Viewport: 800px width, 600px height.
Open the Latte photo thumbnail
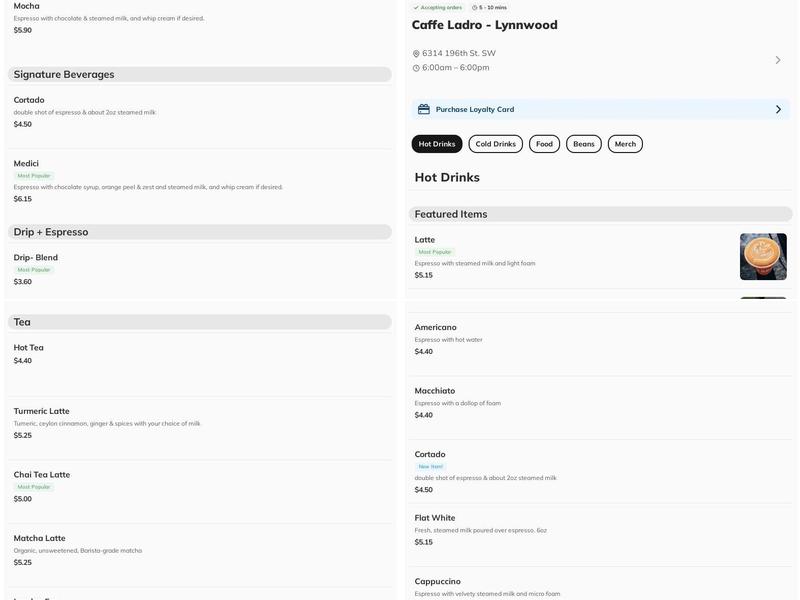point(763,257)
